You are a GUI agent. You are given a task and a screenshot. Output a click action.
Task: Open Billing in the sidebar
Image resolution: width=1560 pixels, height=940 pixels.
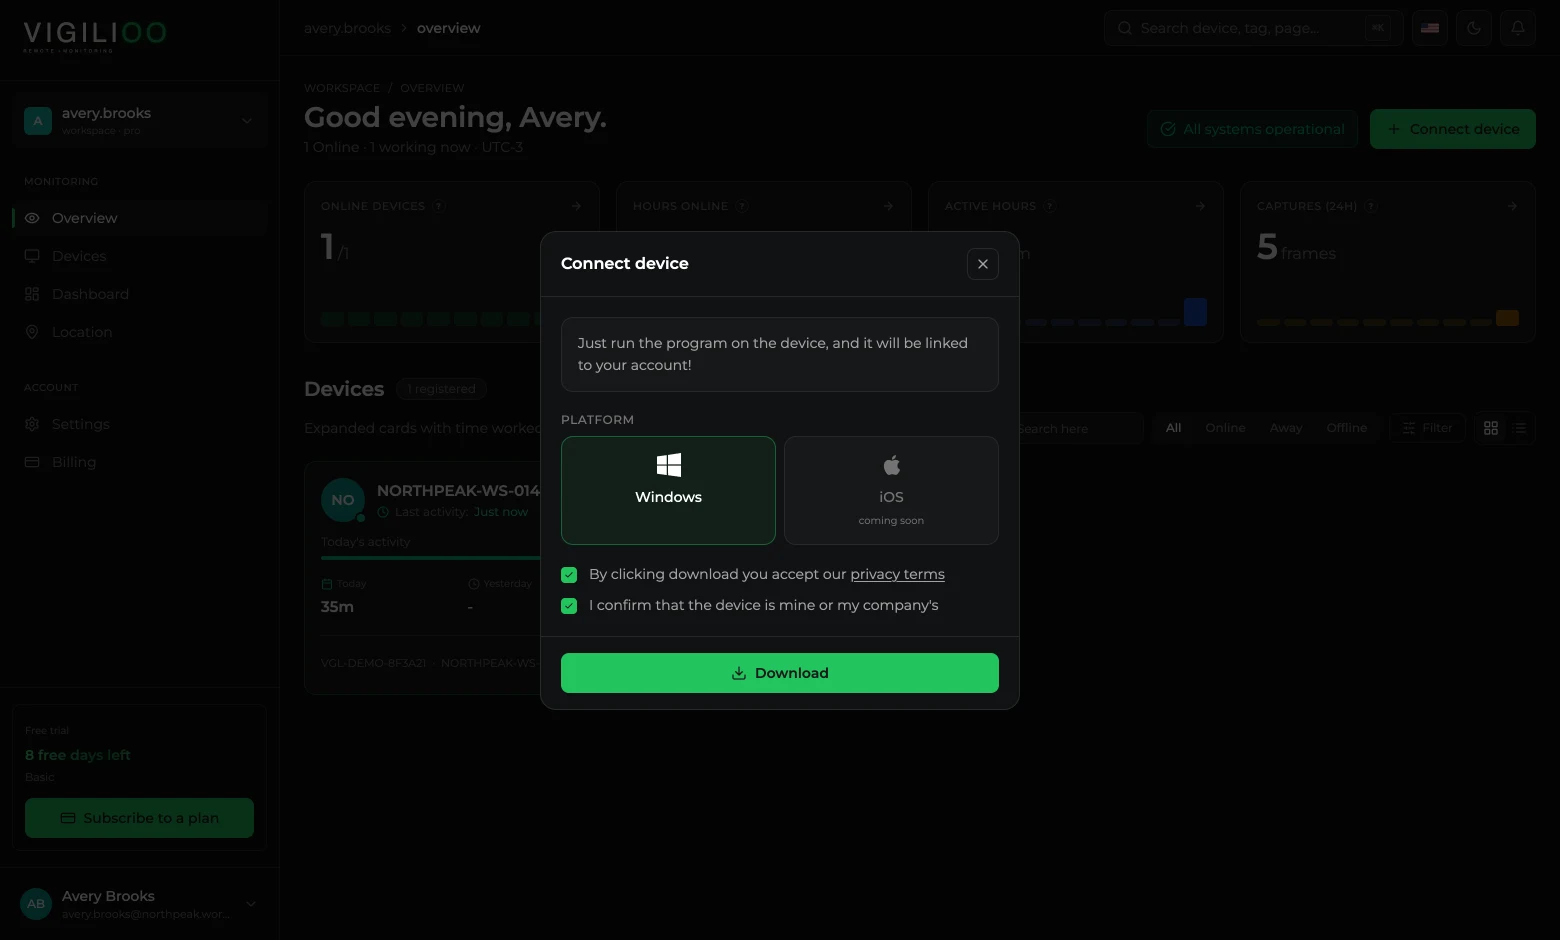click(x=140, y=462)
